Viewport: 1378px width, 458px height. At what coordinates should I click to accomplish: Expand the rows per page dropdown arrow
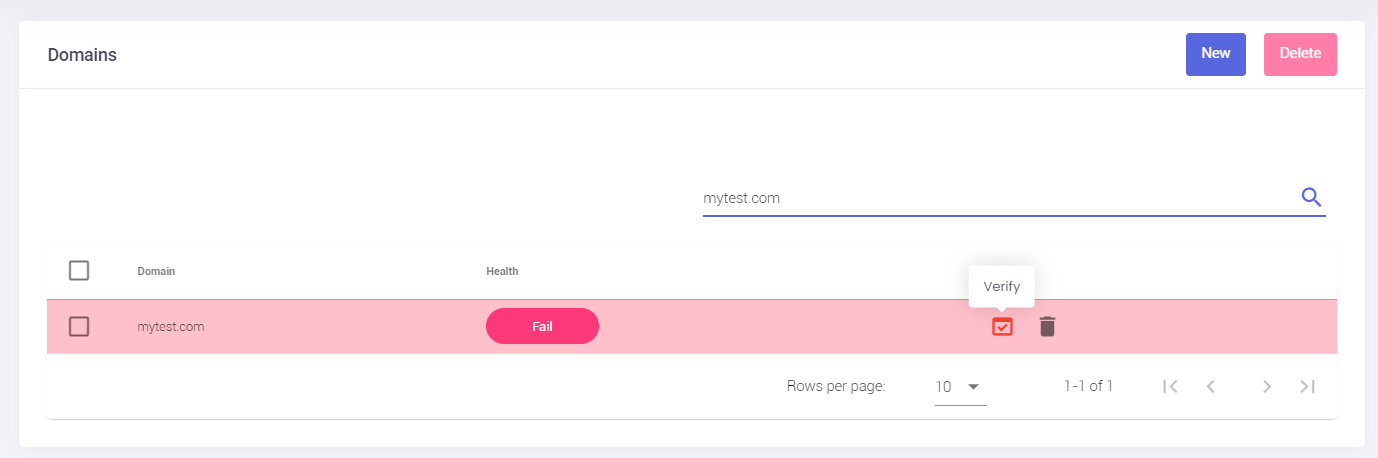[x=973, y=386]
